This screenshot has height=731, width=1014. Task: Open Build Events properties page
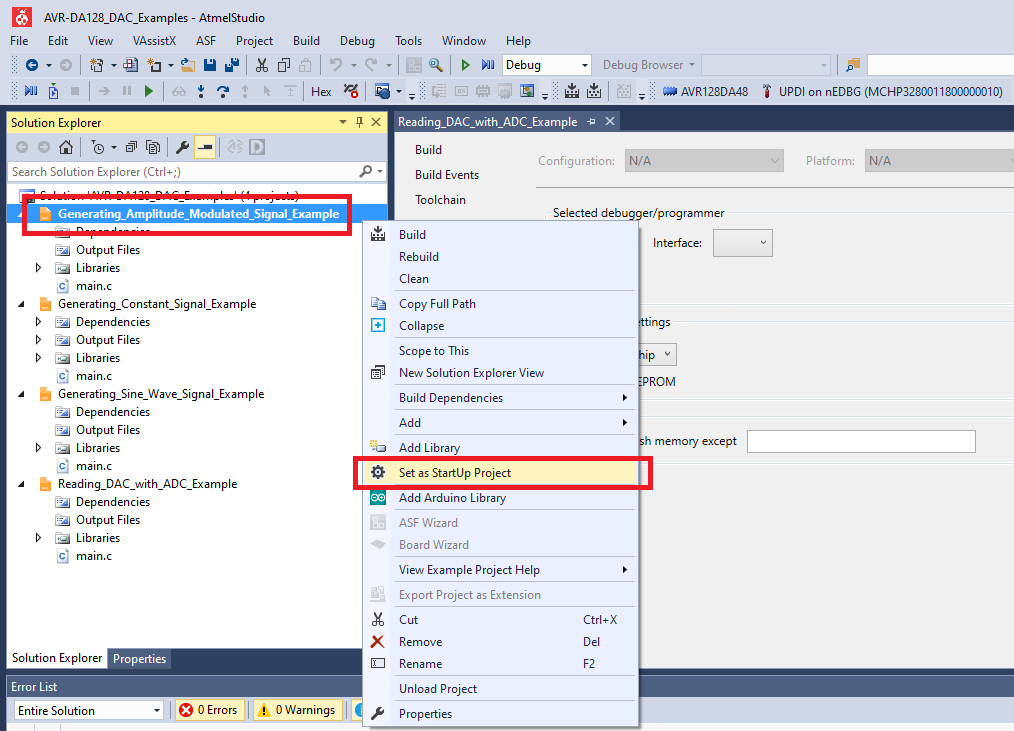447,175
